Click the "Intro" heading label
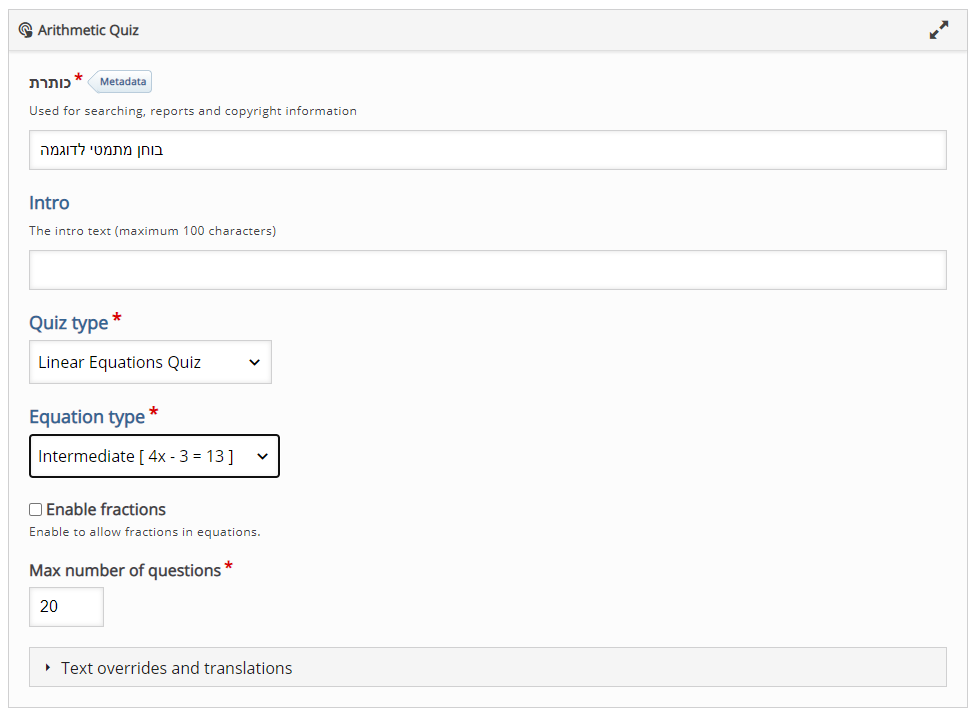Image resolution: width=974 pixels, height=714 pixels. pos(49,203)
